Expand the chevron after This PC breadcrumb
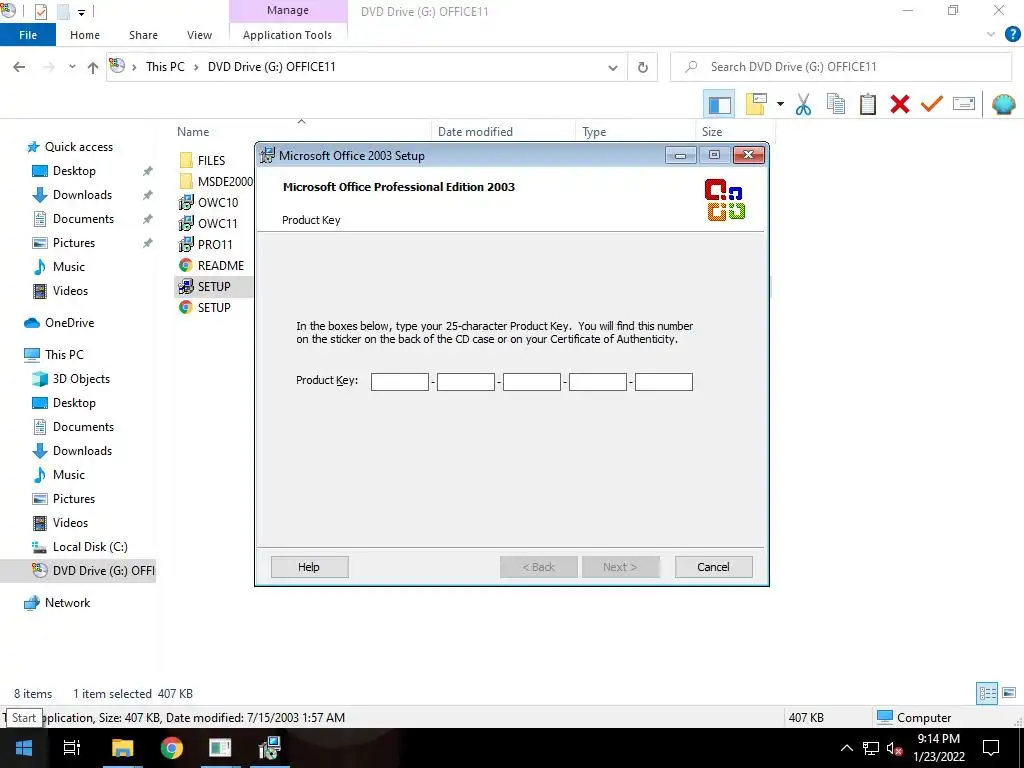Viewport: 1024px width, 768px height. [196, 67]
